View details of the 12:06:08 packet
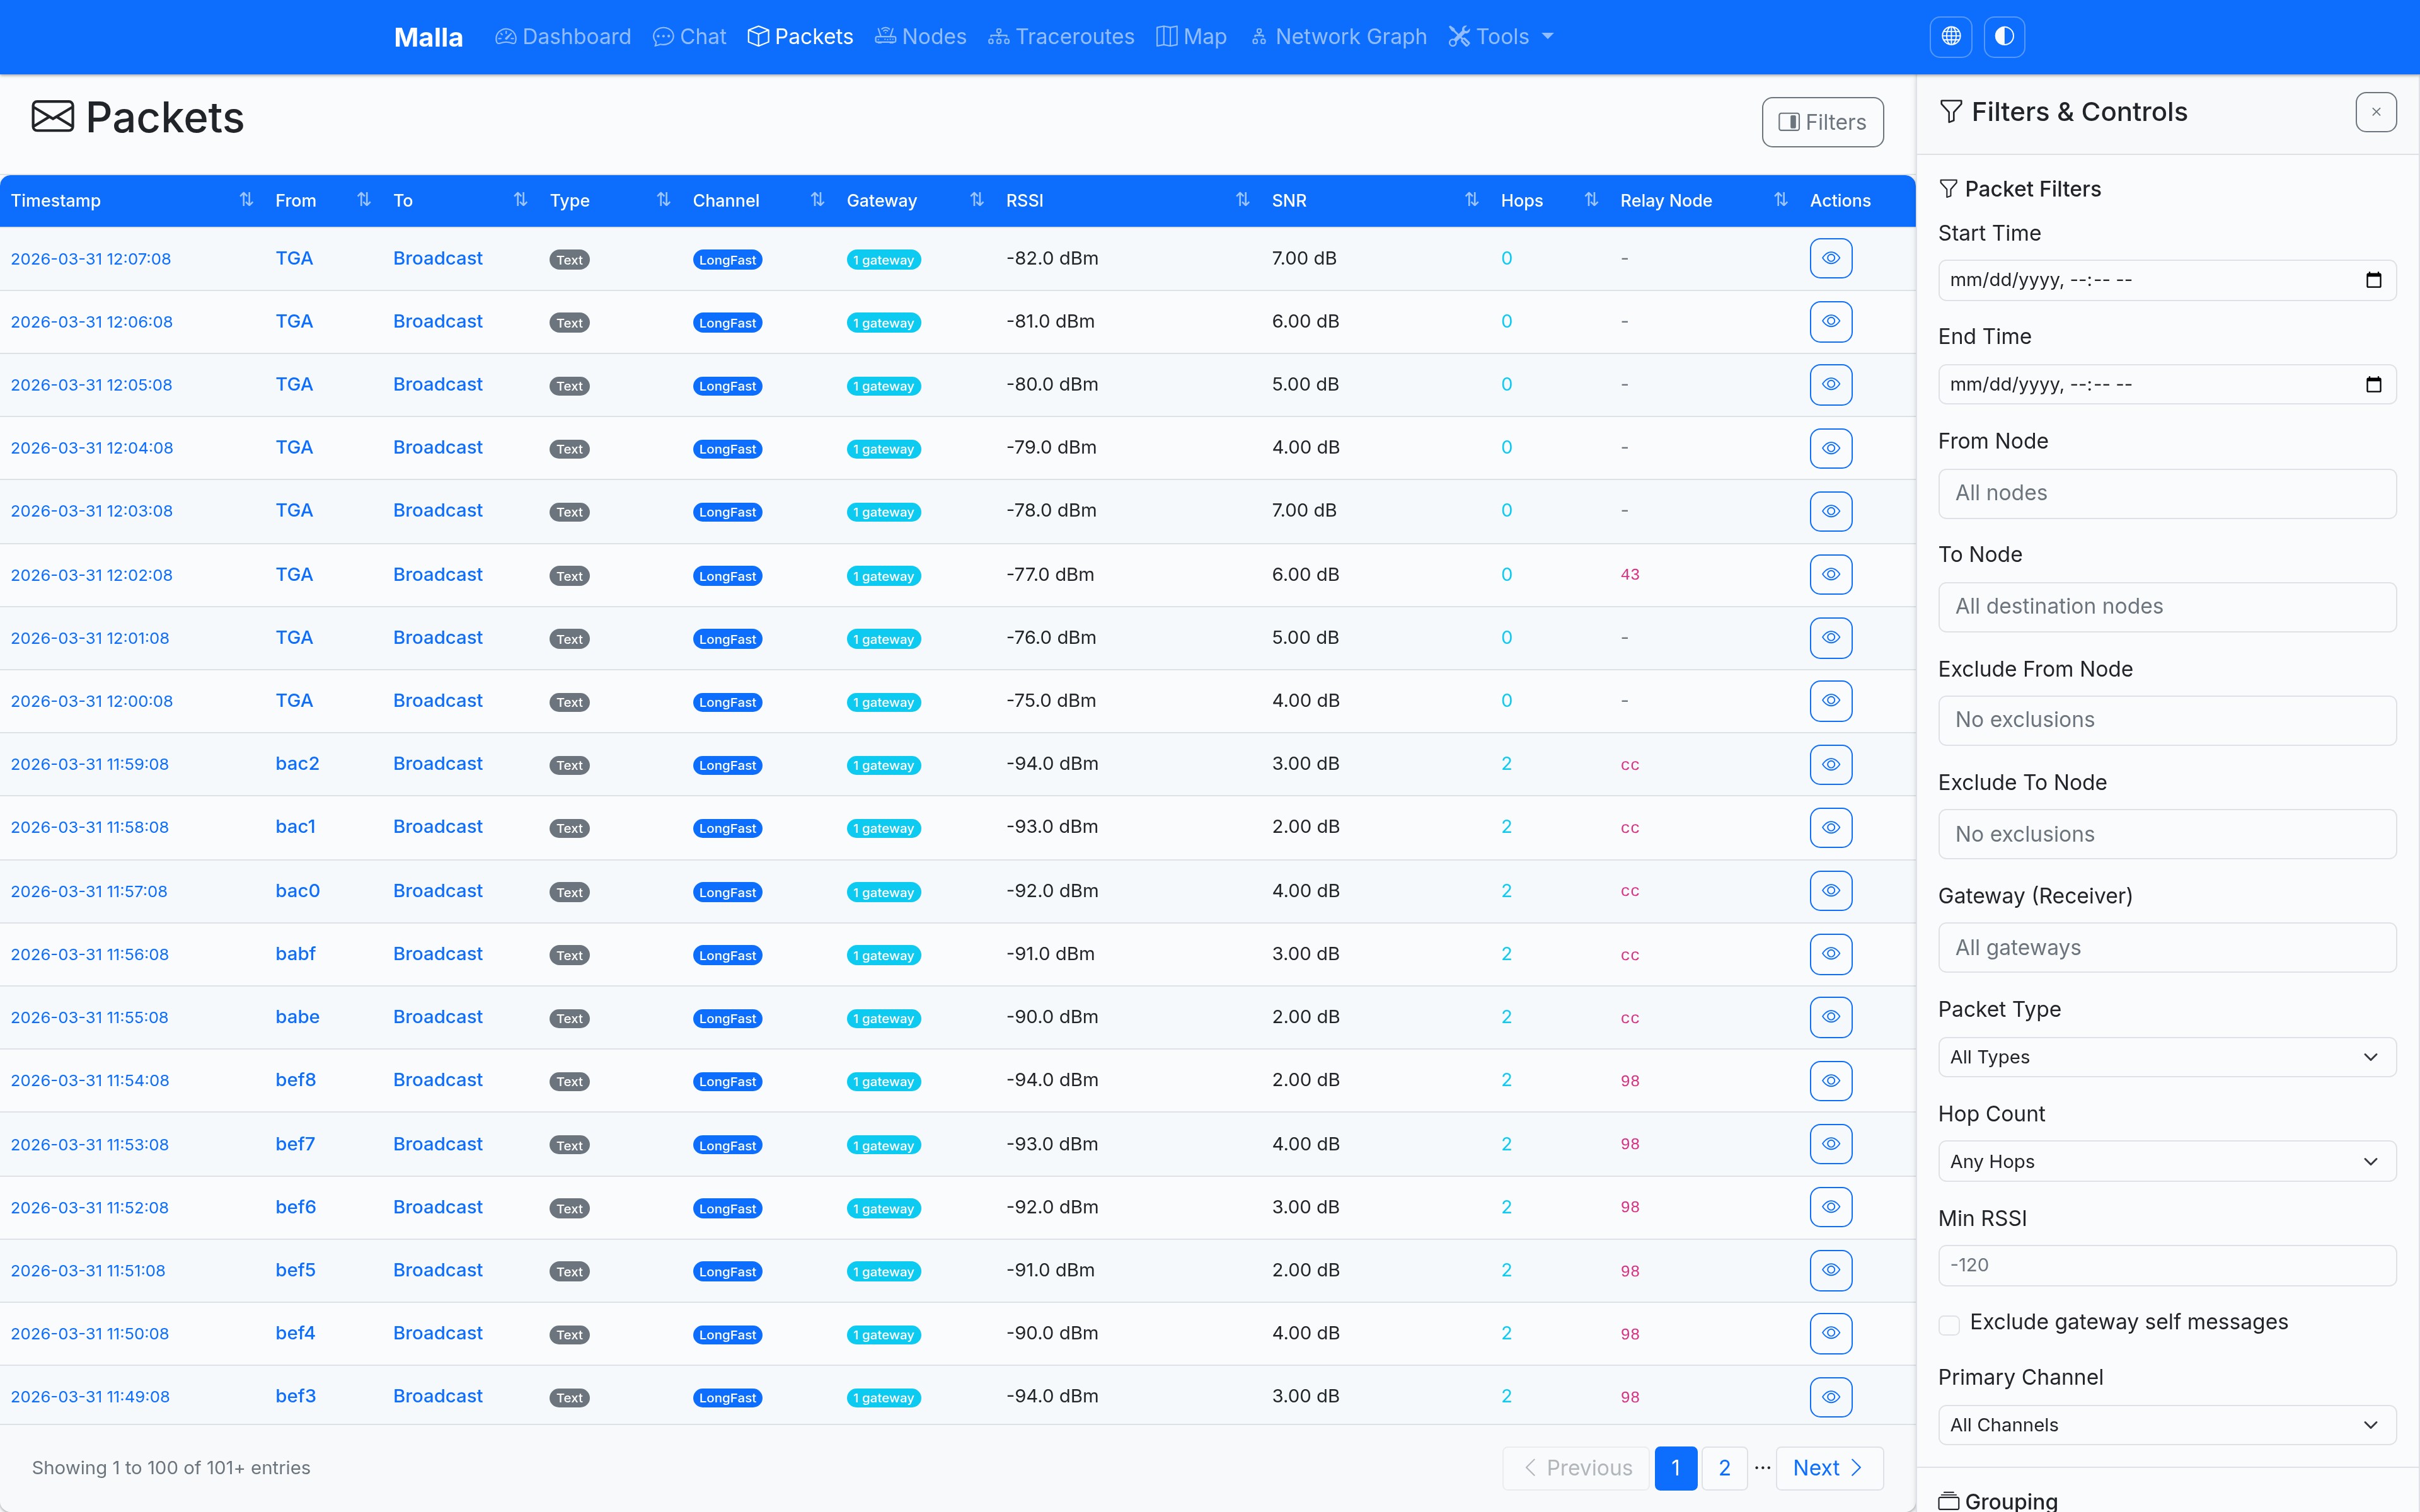Viewport: 2420px width, 1512px height. click(x=1830, y=321)
